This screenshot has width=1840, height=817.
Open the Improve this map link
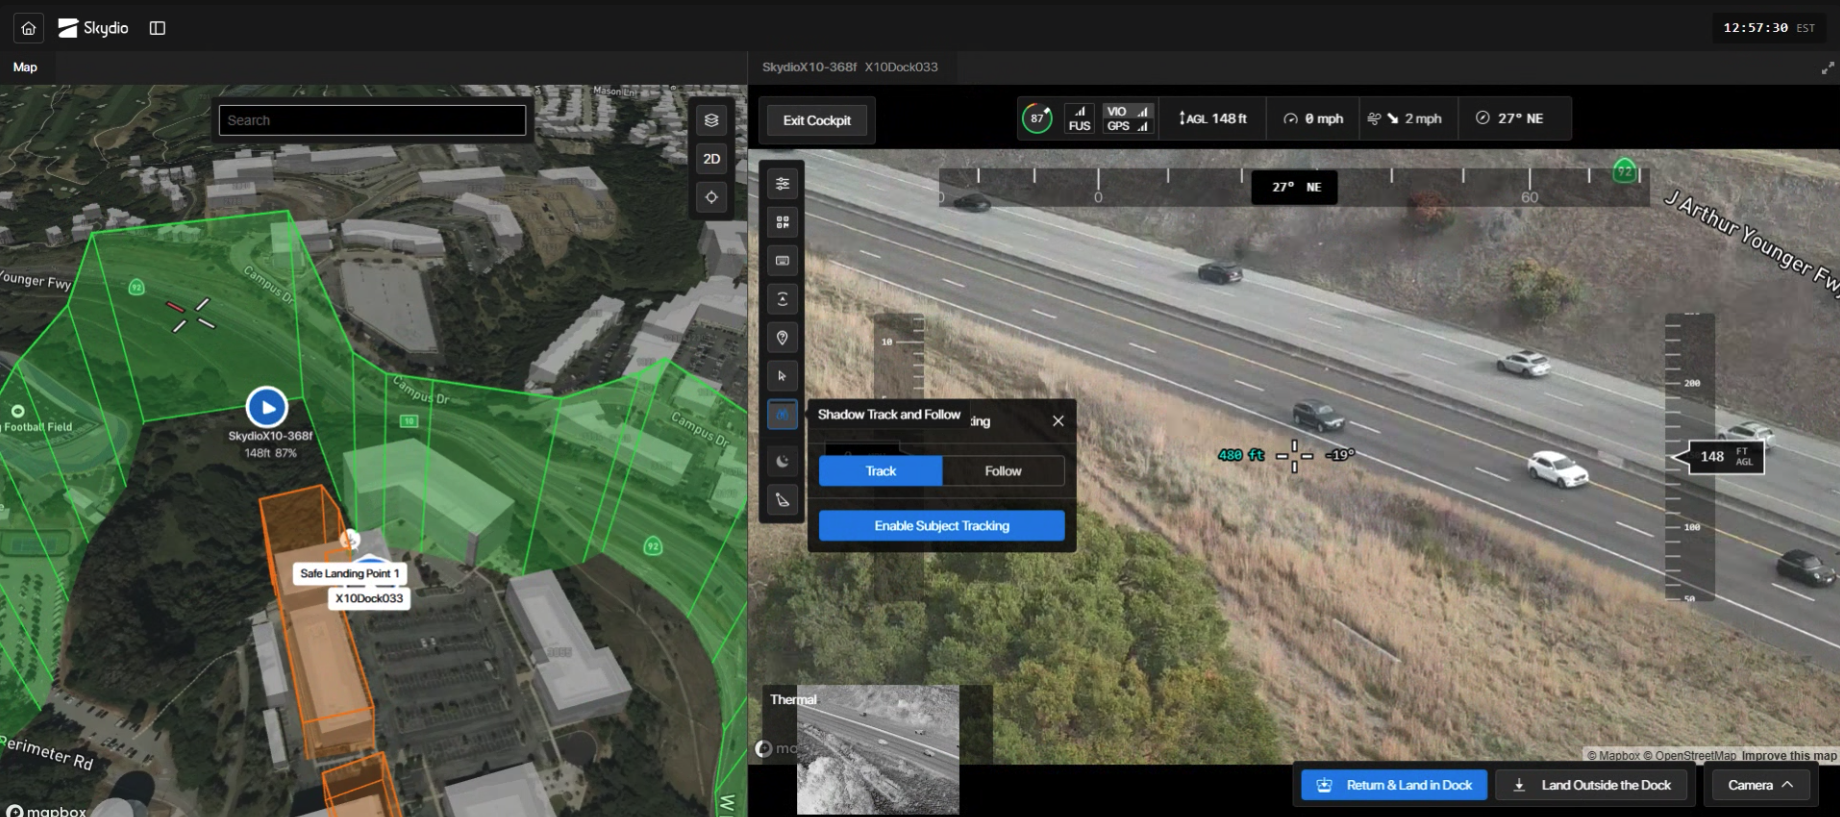click(1789, 756)
